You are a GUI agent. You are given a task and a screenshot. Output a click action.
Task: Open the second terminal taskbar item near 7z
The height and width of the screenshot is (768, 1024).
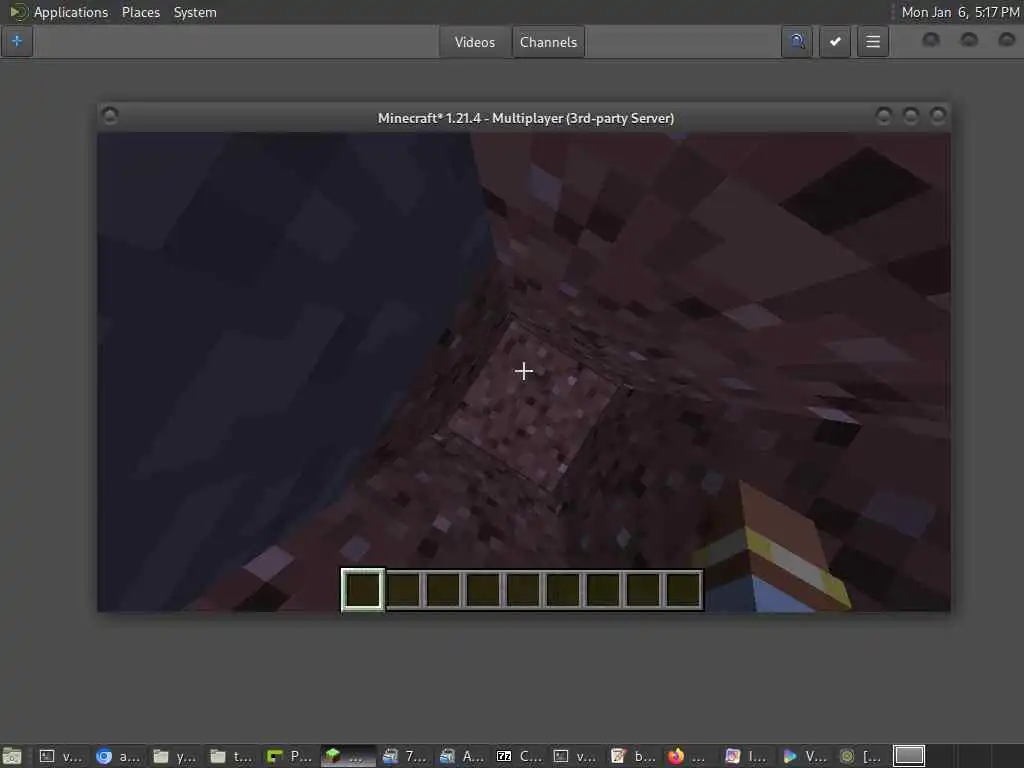575,756
